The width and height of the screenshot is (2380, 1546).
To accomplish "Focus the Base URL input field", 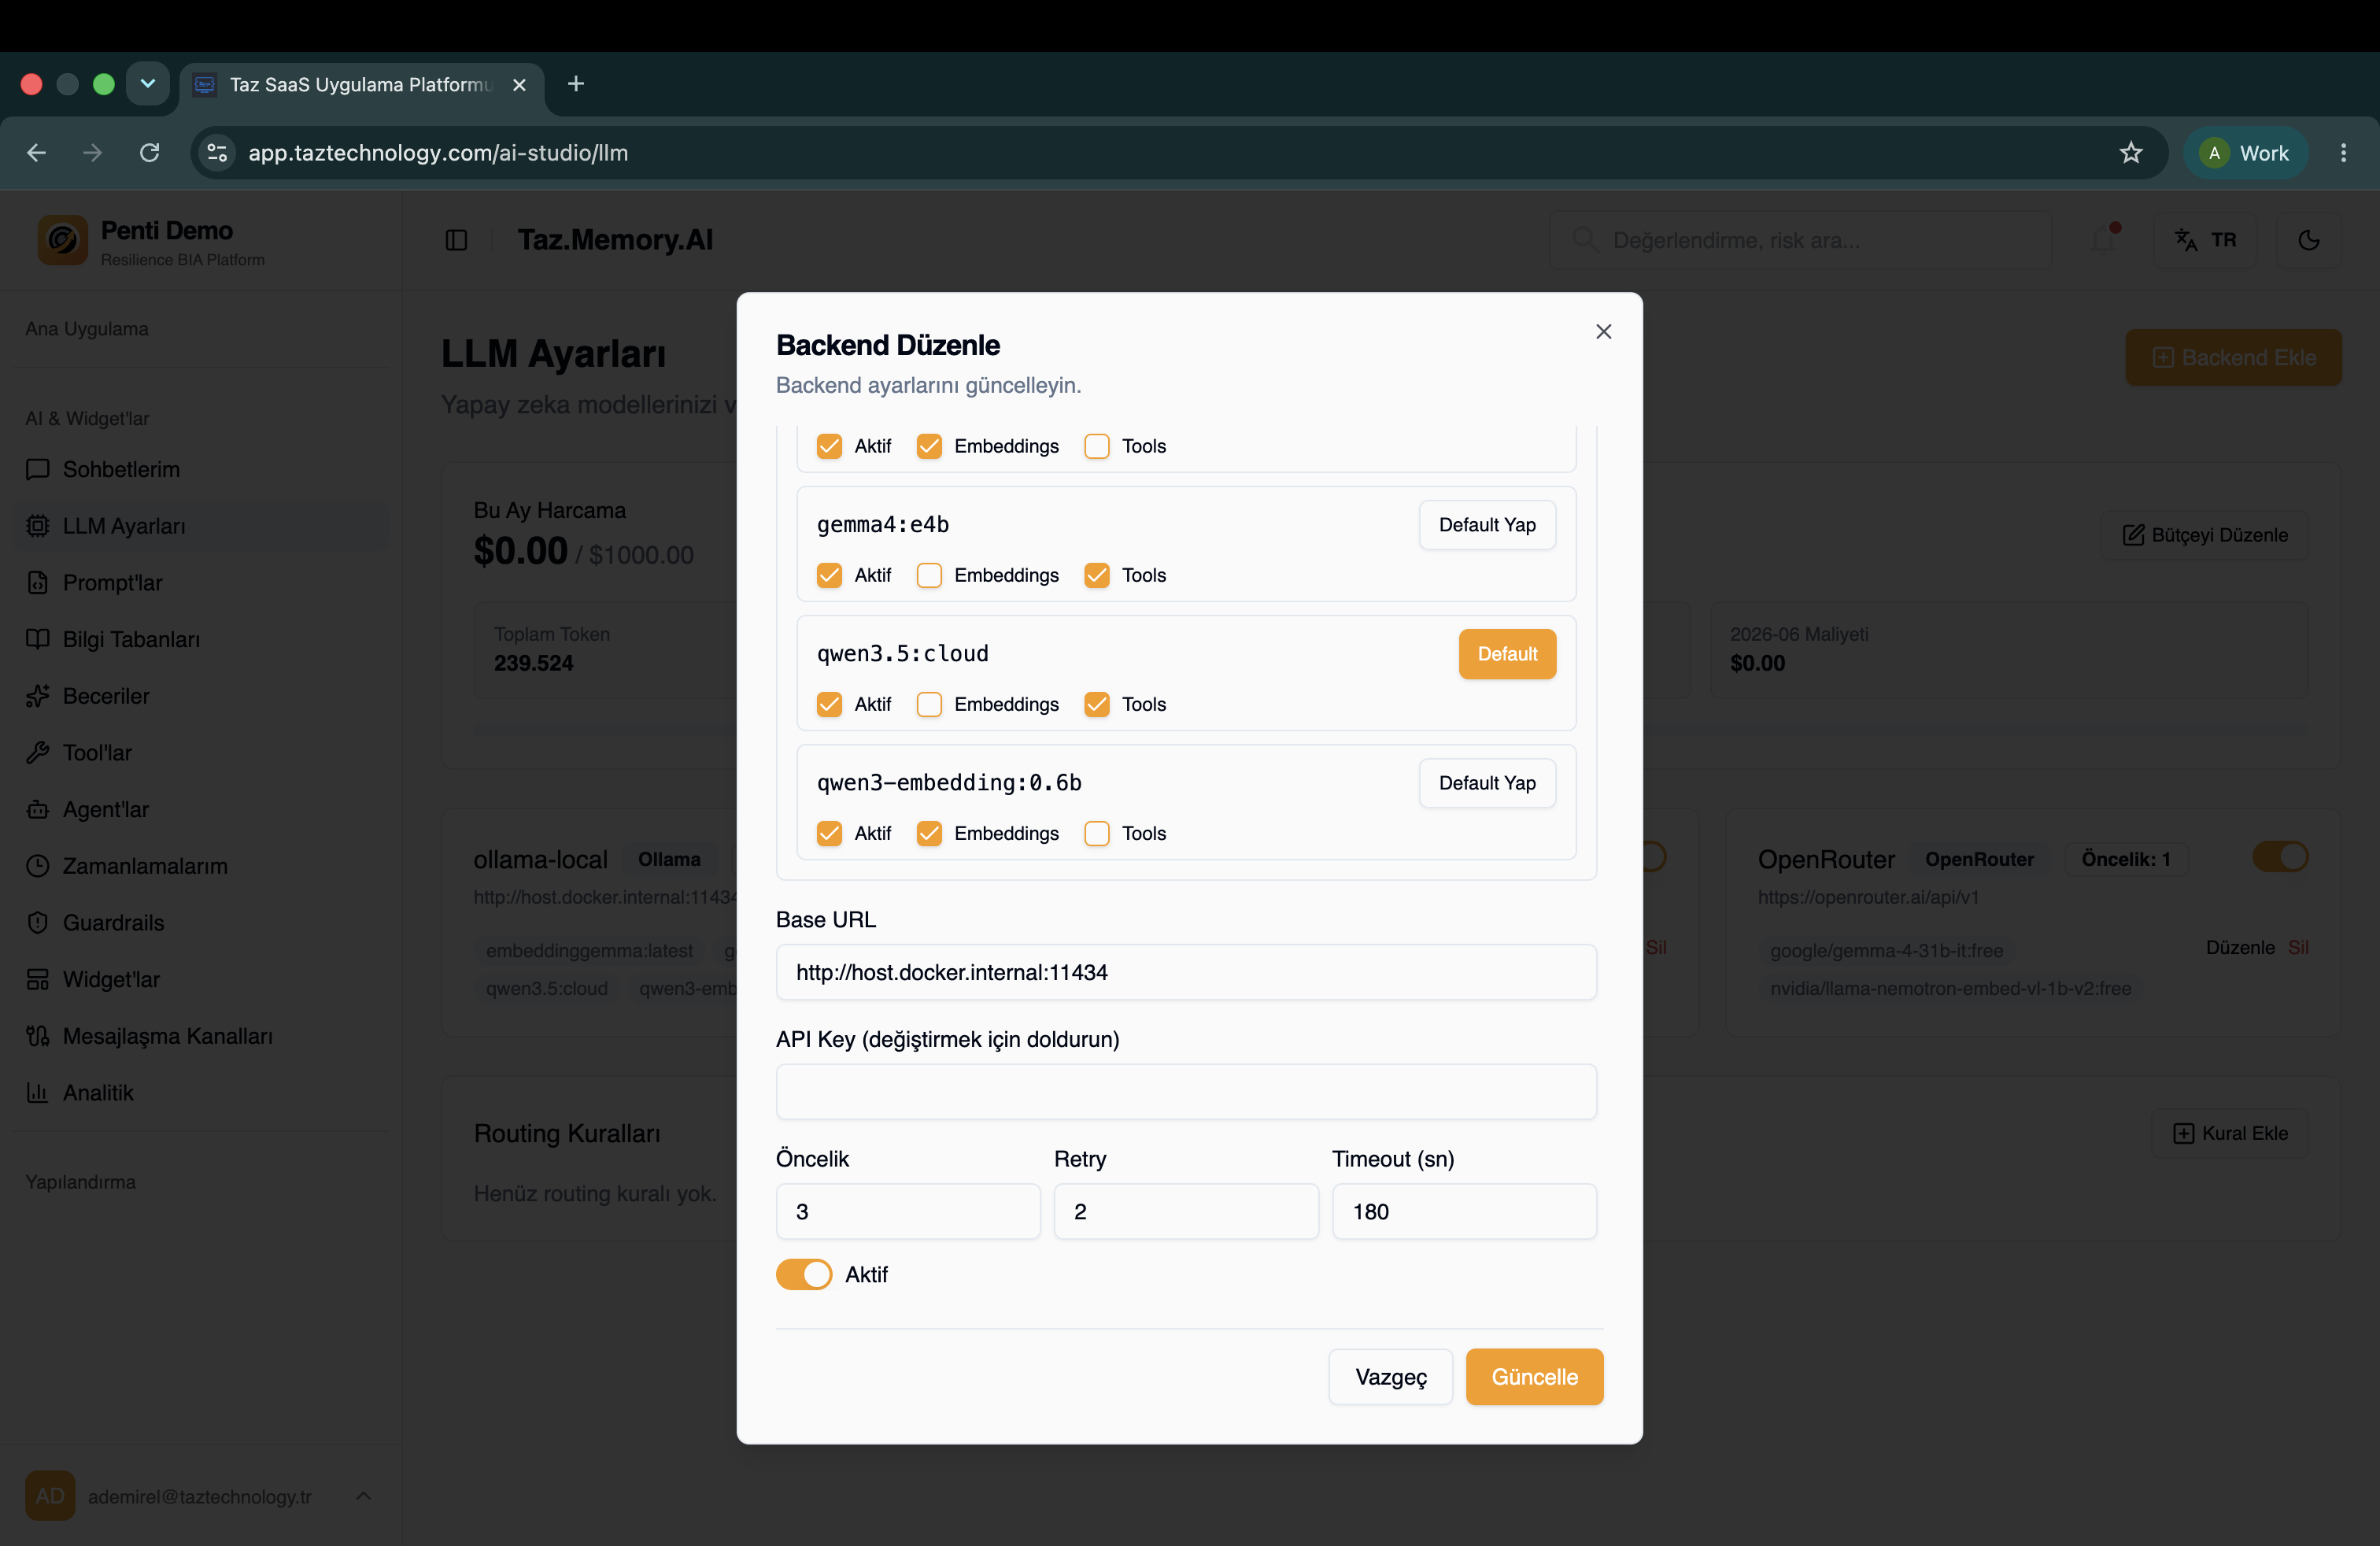I will click(x=1186, y=972).
